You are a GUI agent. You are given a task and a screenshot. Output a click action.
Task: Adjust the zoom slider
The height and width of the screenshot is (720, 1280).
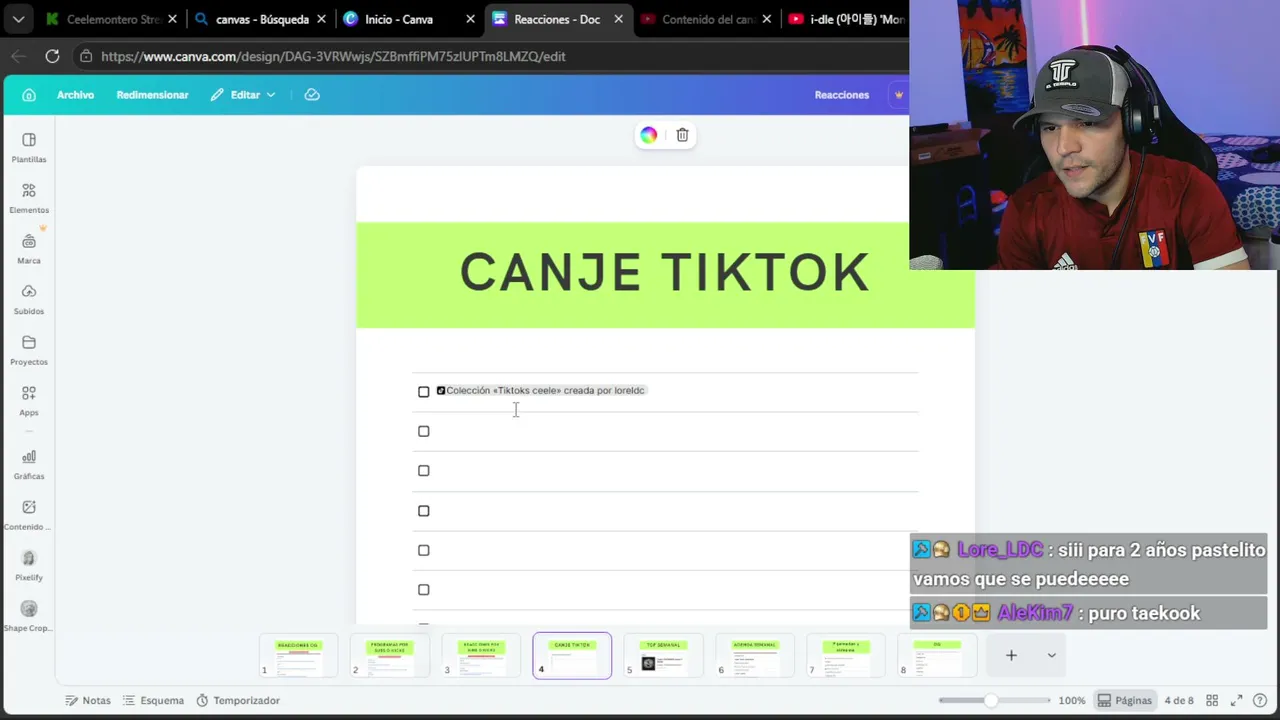990,700
